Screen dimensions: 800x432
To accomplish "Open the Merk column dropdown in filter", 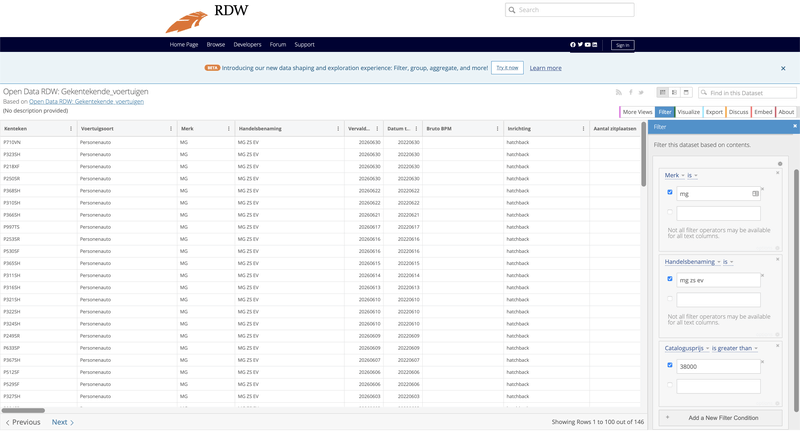I will [674, 175].
